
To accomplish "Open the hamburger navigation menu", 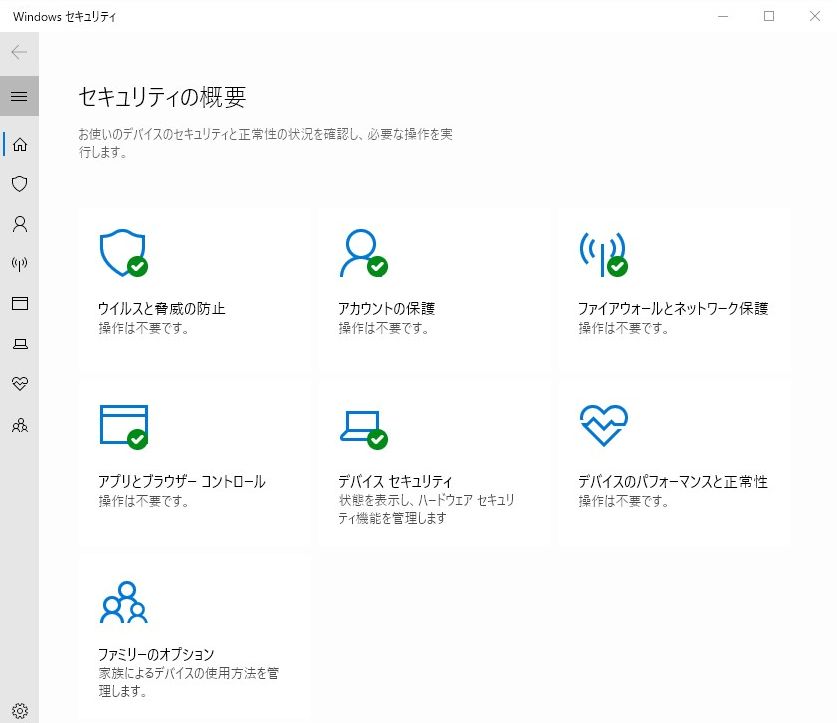I will coord(19,96).
